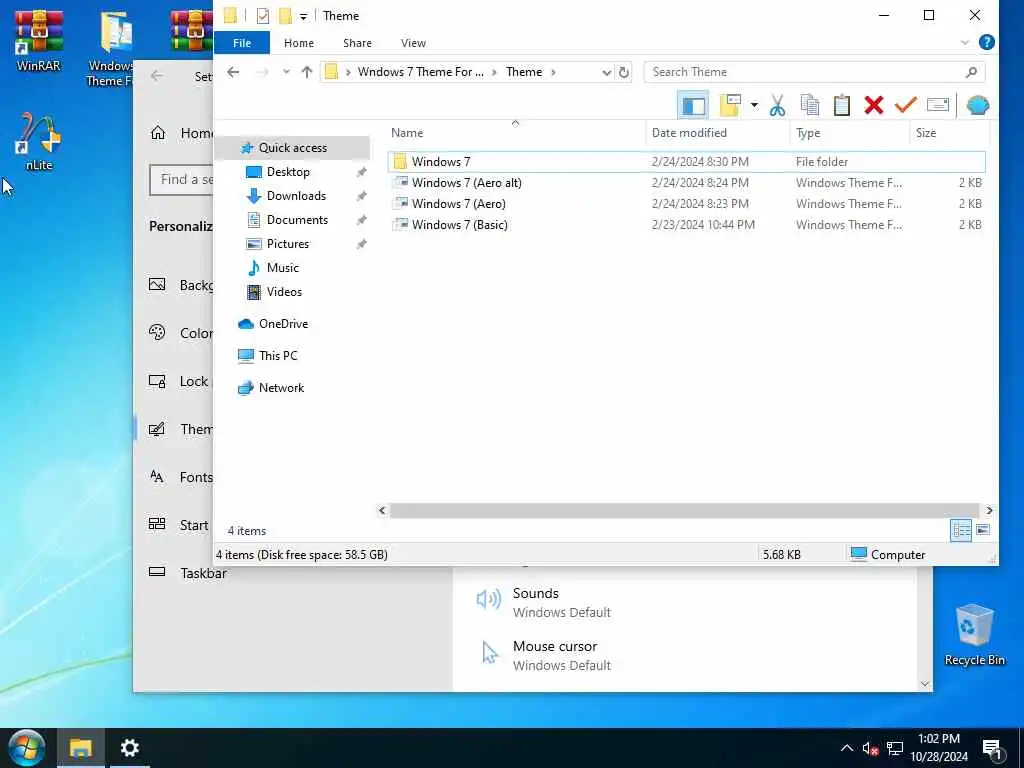The image size is (1024, 768).
Task: Switch to the Share ribbon tab
Action: pos(357,43)
